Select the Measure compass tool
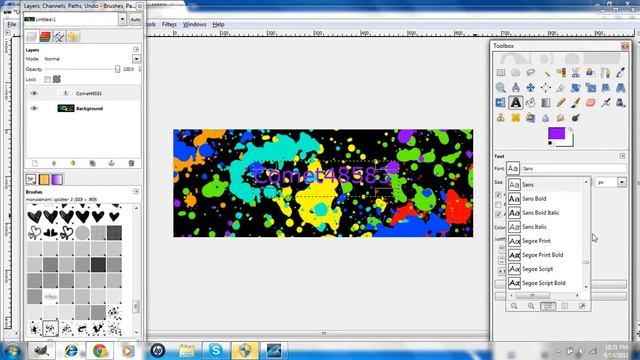 (x=516, y=87)
